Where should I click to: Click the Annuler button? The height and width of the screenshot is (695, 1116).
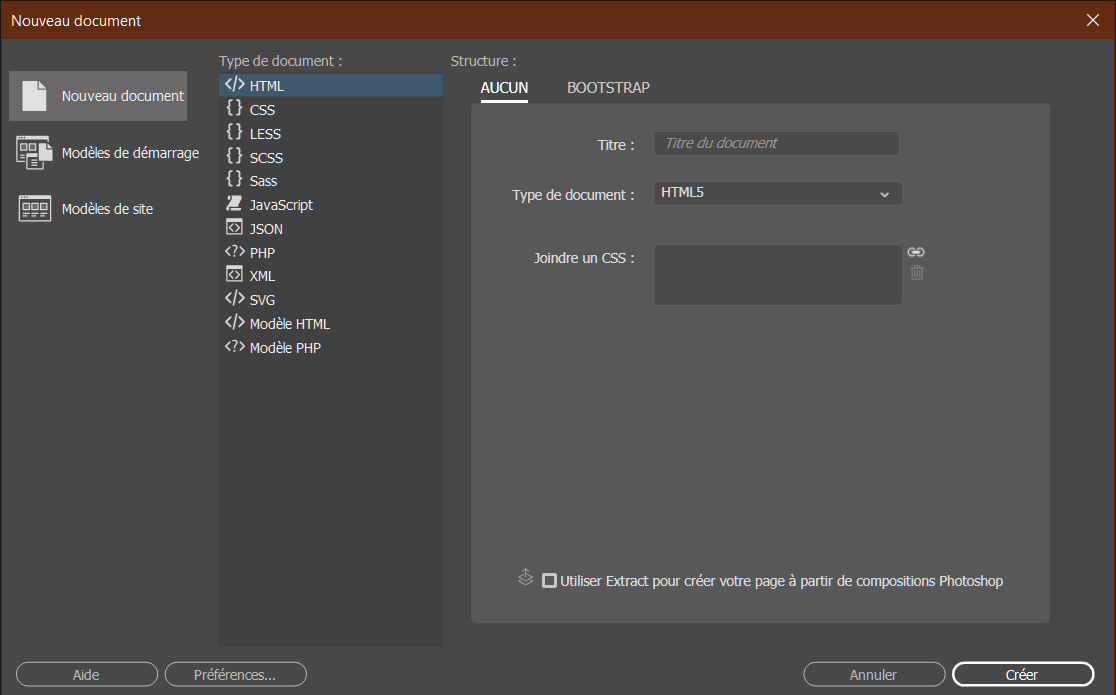click(873, 675)
